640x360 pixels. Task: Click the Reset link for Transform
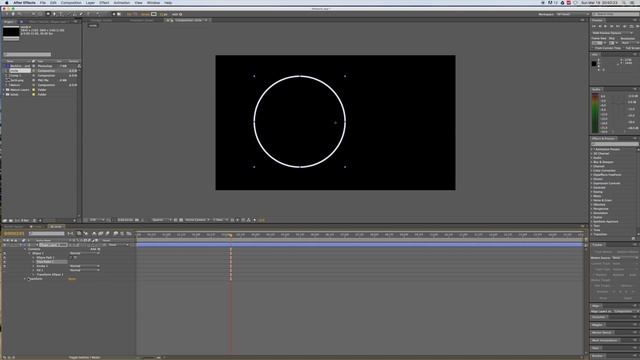click(72, 279)
